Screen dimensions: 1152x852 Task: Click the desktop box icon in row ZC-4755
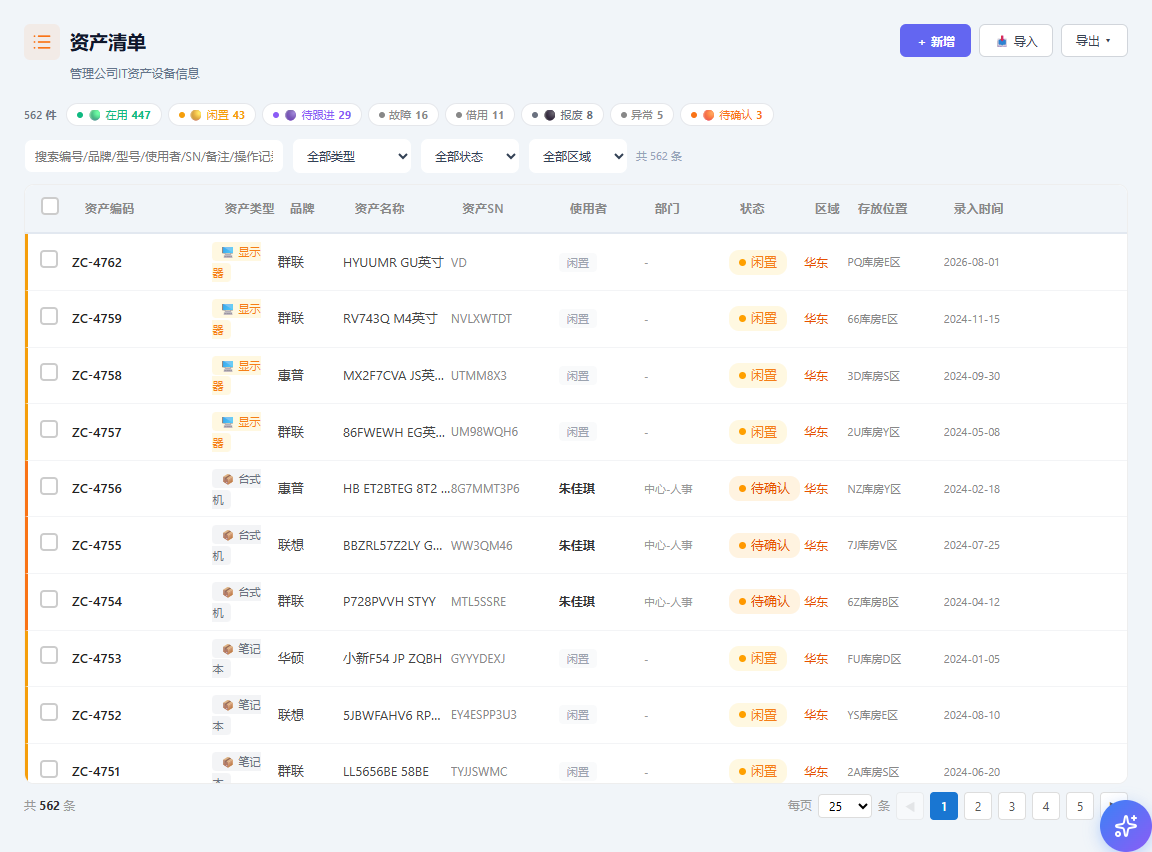click(x=228, y=535)
